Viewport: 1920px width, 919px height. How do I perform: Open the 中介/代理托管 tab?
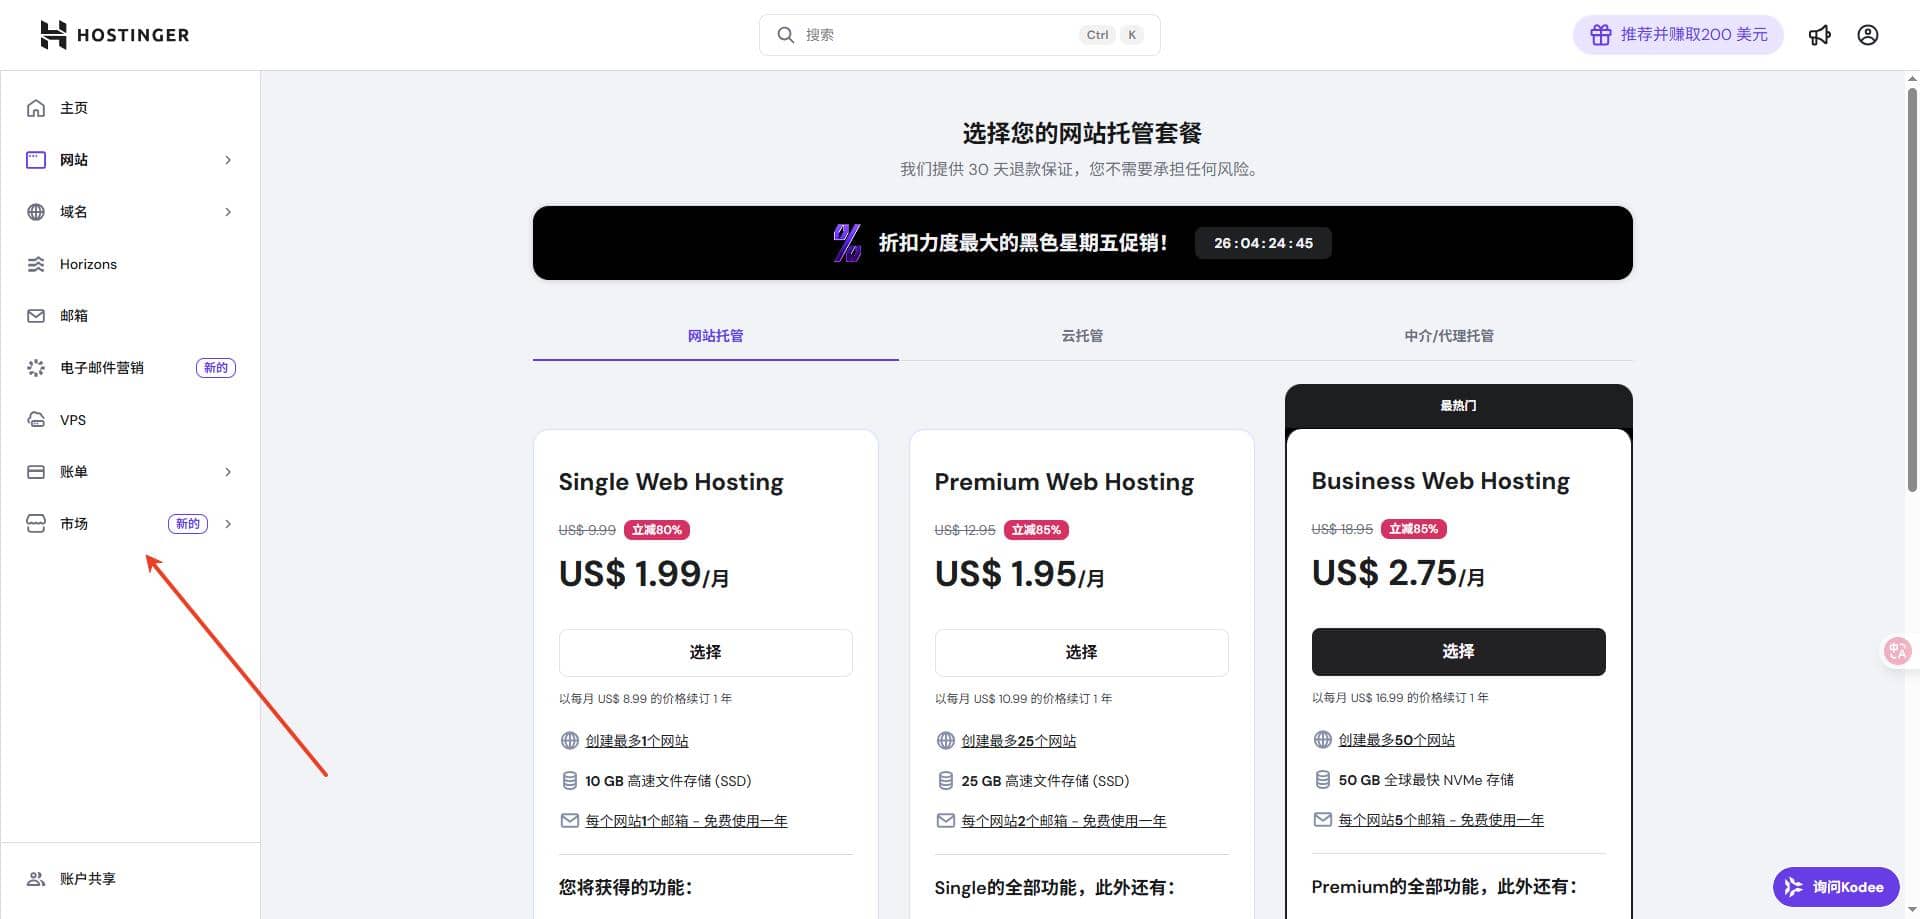(x=1449, y=336)
